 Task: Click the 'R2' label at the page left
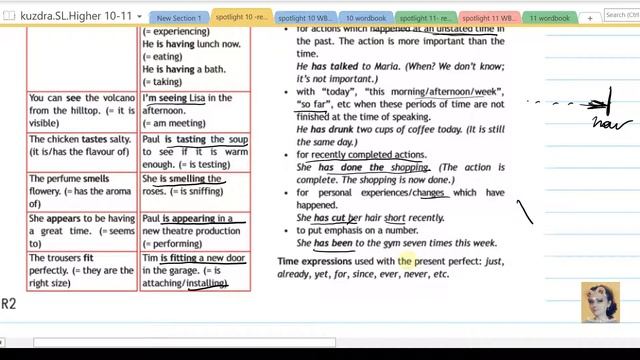coord(8,304)
